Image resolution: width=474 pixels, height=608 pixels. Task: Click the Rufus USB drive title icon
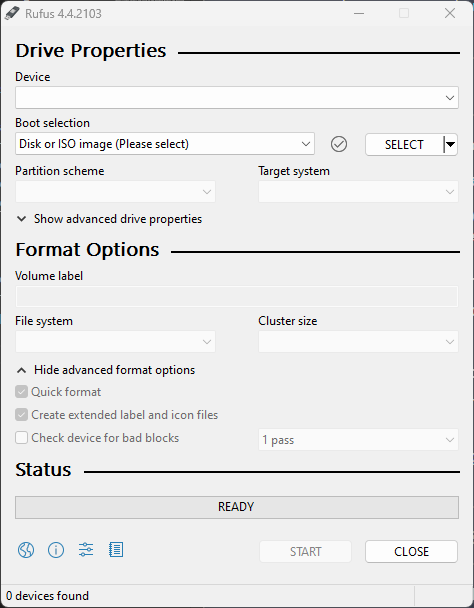click(x=12, y=13)
